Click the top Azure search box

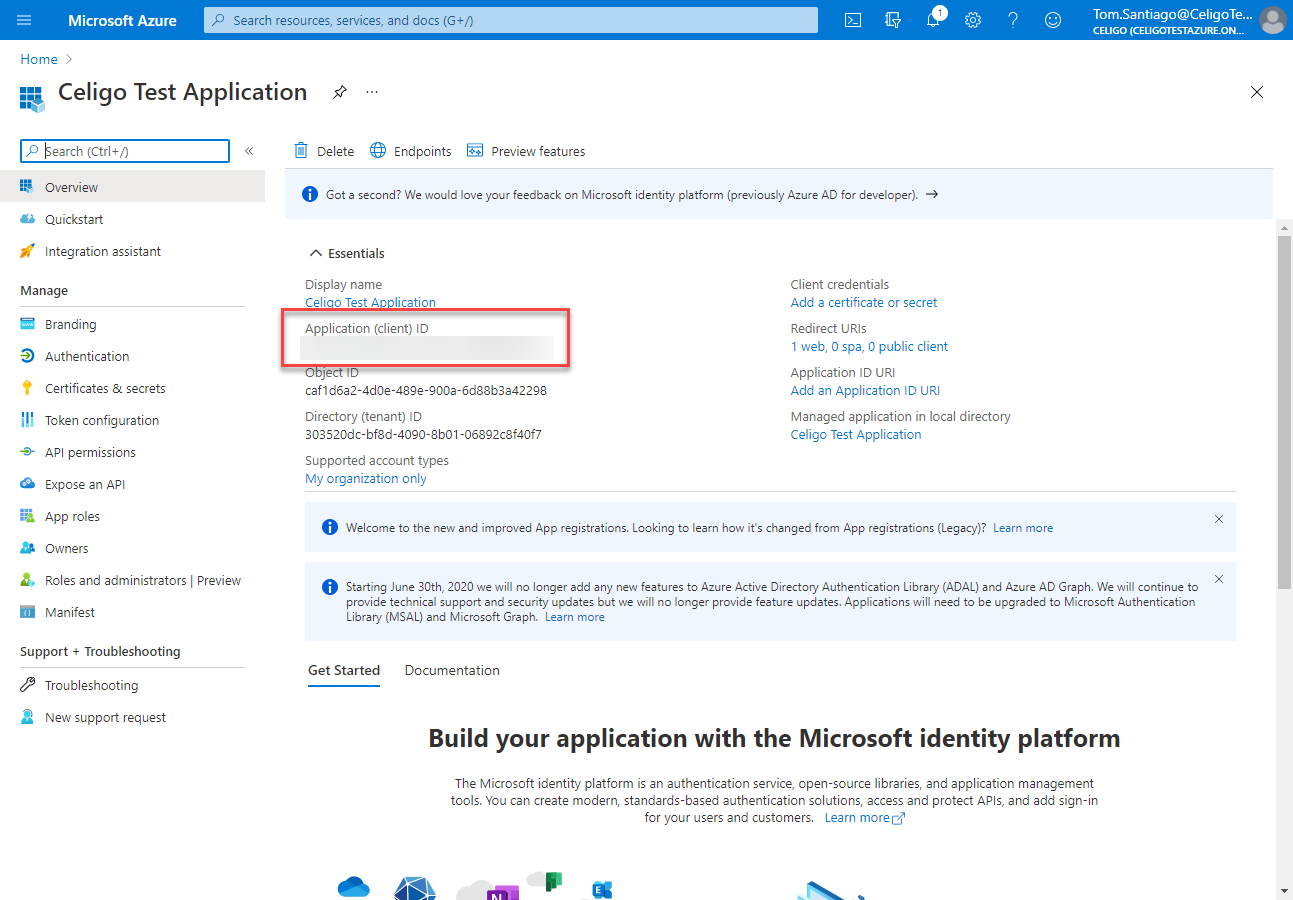click(510, 20)
